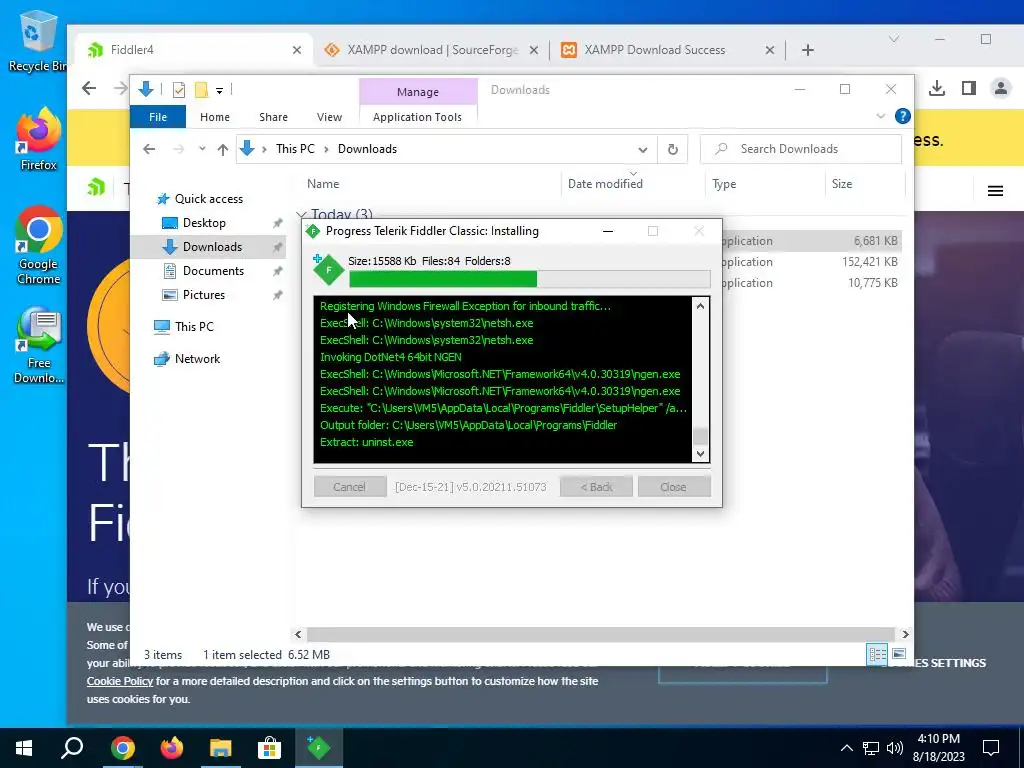Open the taskbar search magnifier
Viewport: 1024px width, 768px height.
(x=72, y=748)
